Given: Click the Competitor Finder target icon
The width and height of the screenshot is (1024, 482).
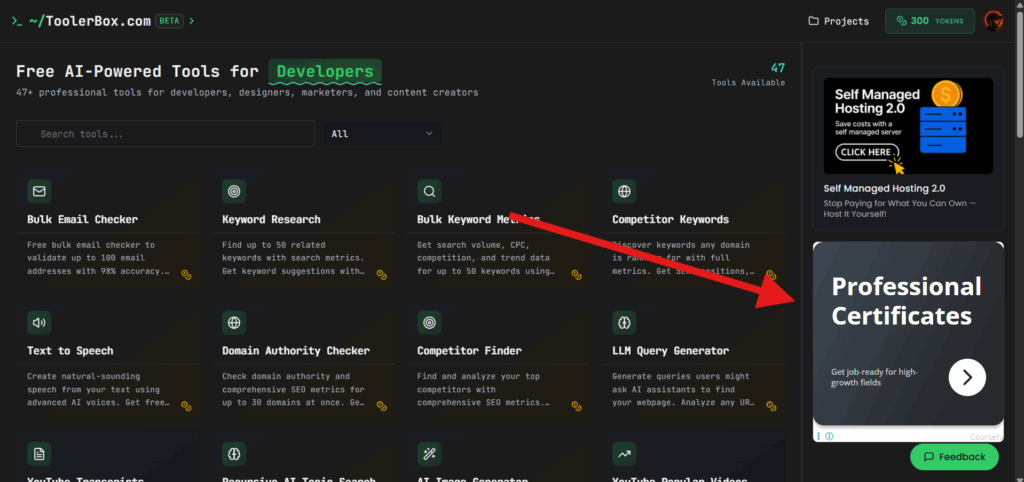Looking at the screenshot, I should 429,323.
